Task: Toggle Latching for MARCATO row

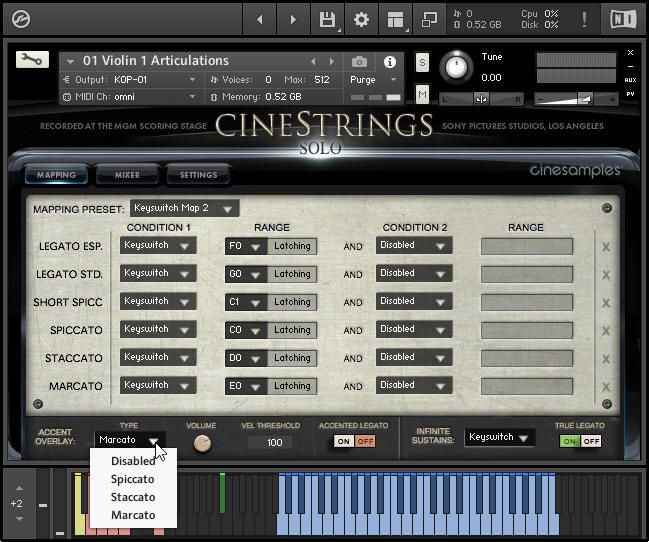Action: [x=292, y=386]
